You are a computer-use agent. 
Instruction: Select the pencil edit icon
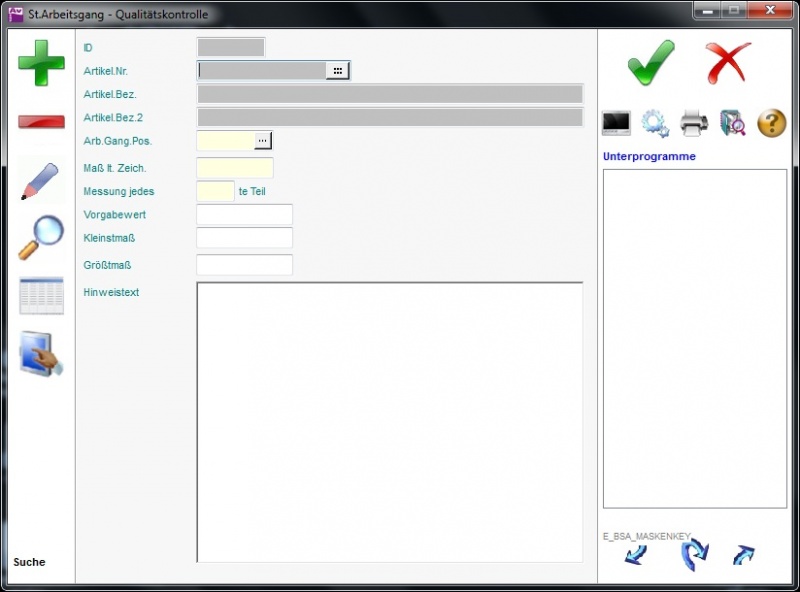tap(40, 181)
